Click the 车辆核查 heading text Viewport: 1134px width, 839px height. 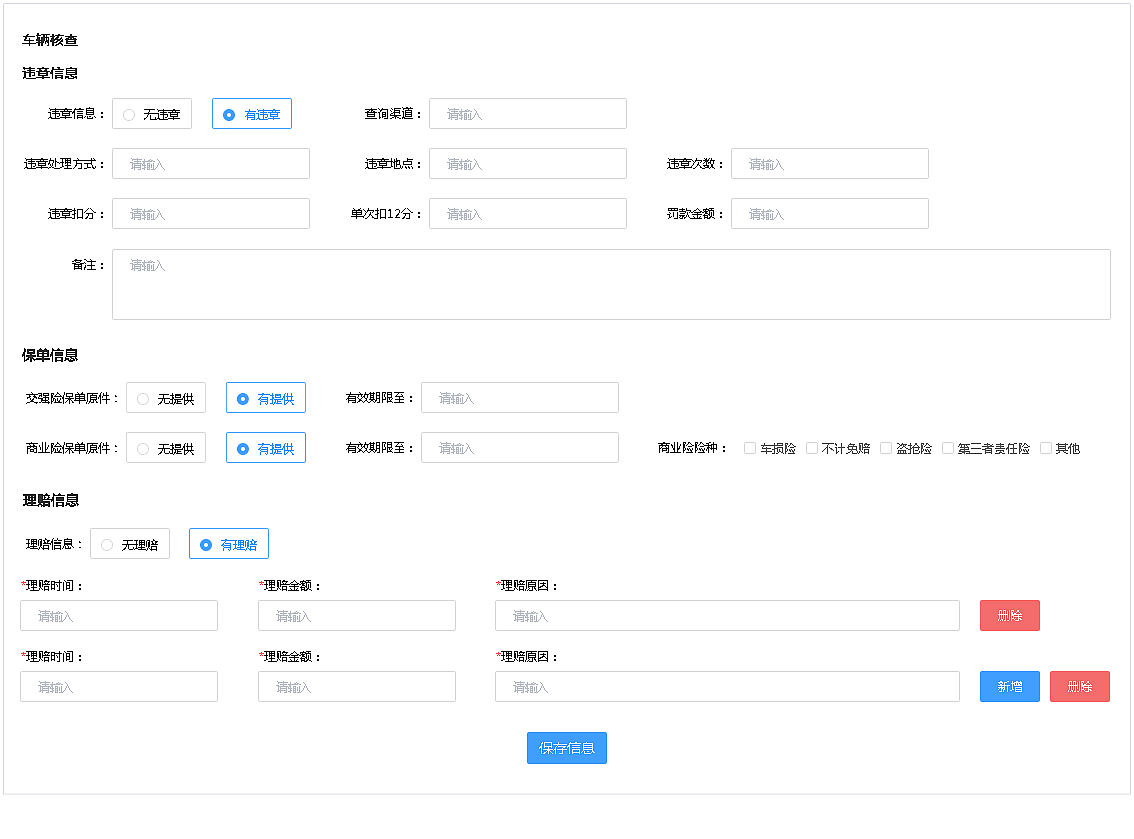coord(50,40)
